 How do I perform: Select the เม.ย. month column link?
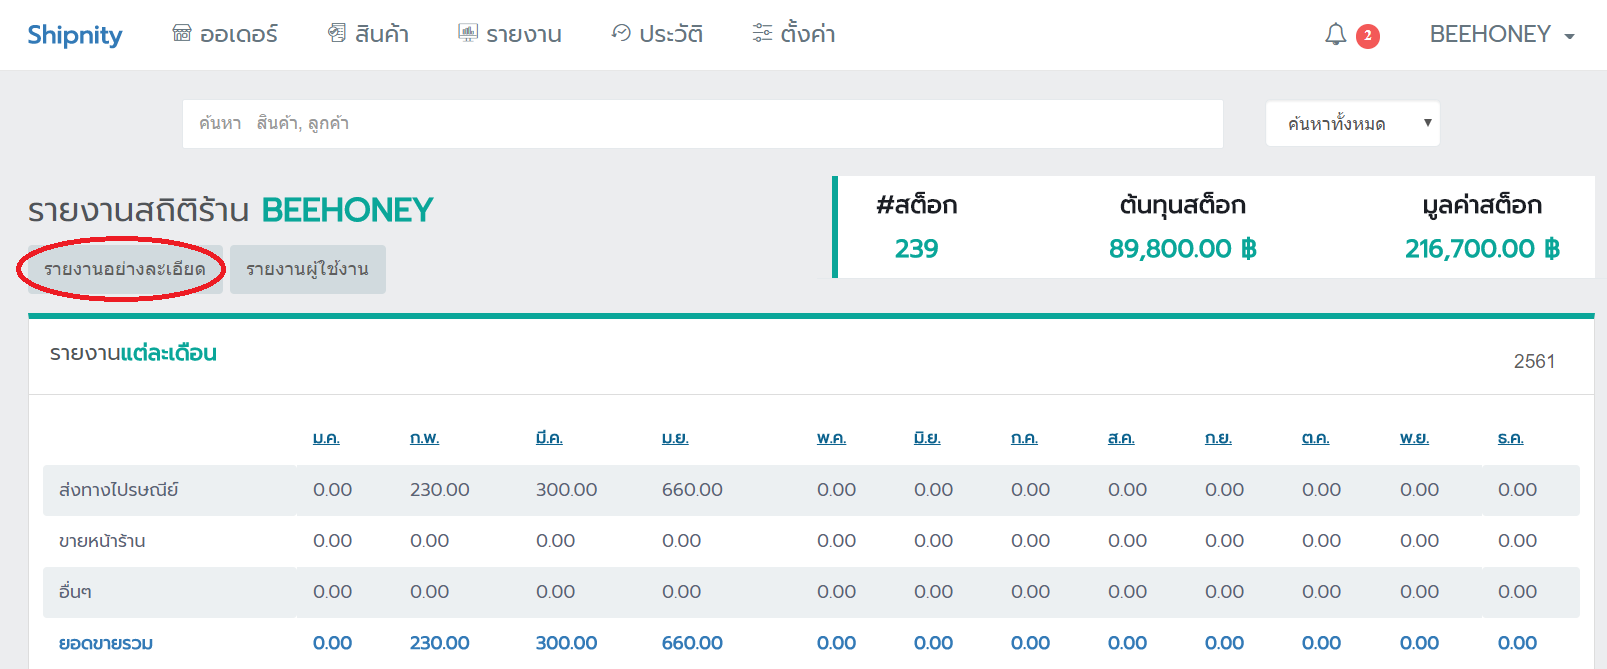click(x=675, y=438)
